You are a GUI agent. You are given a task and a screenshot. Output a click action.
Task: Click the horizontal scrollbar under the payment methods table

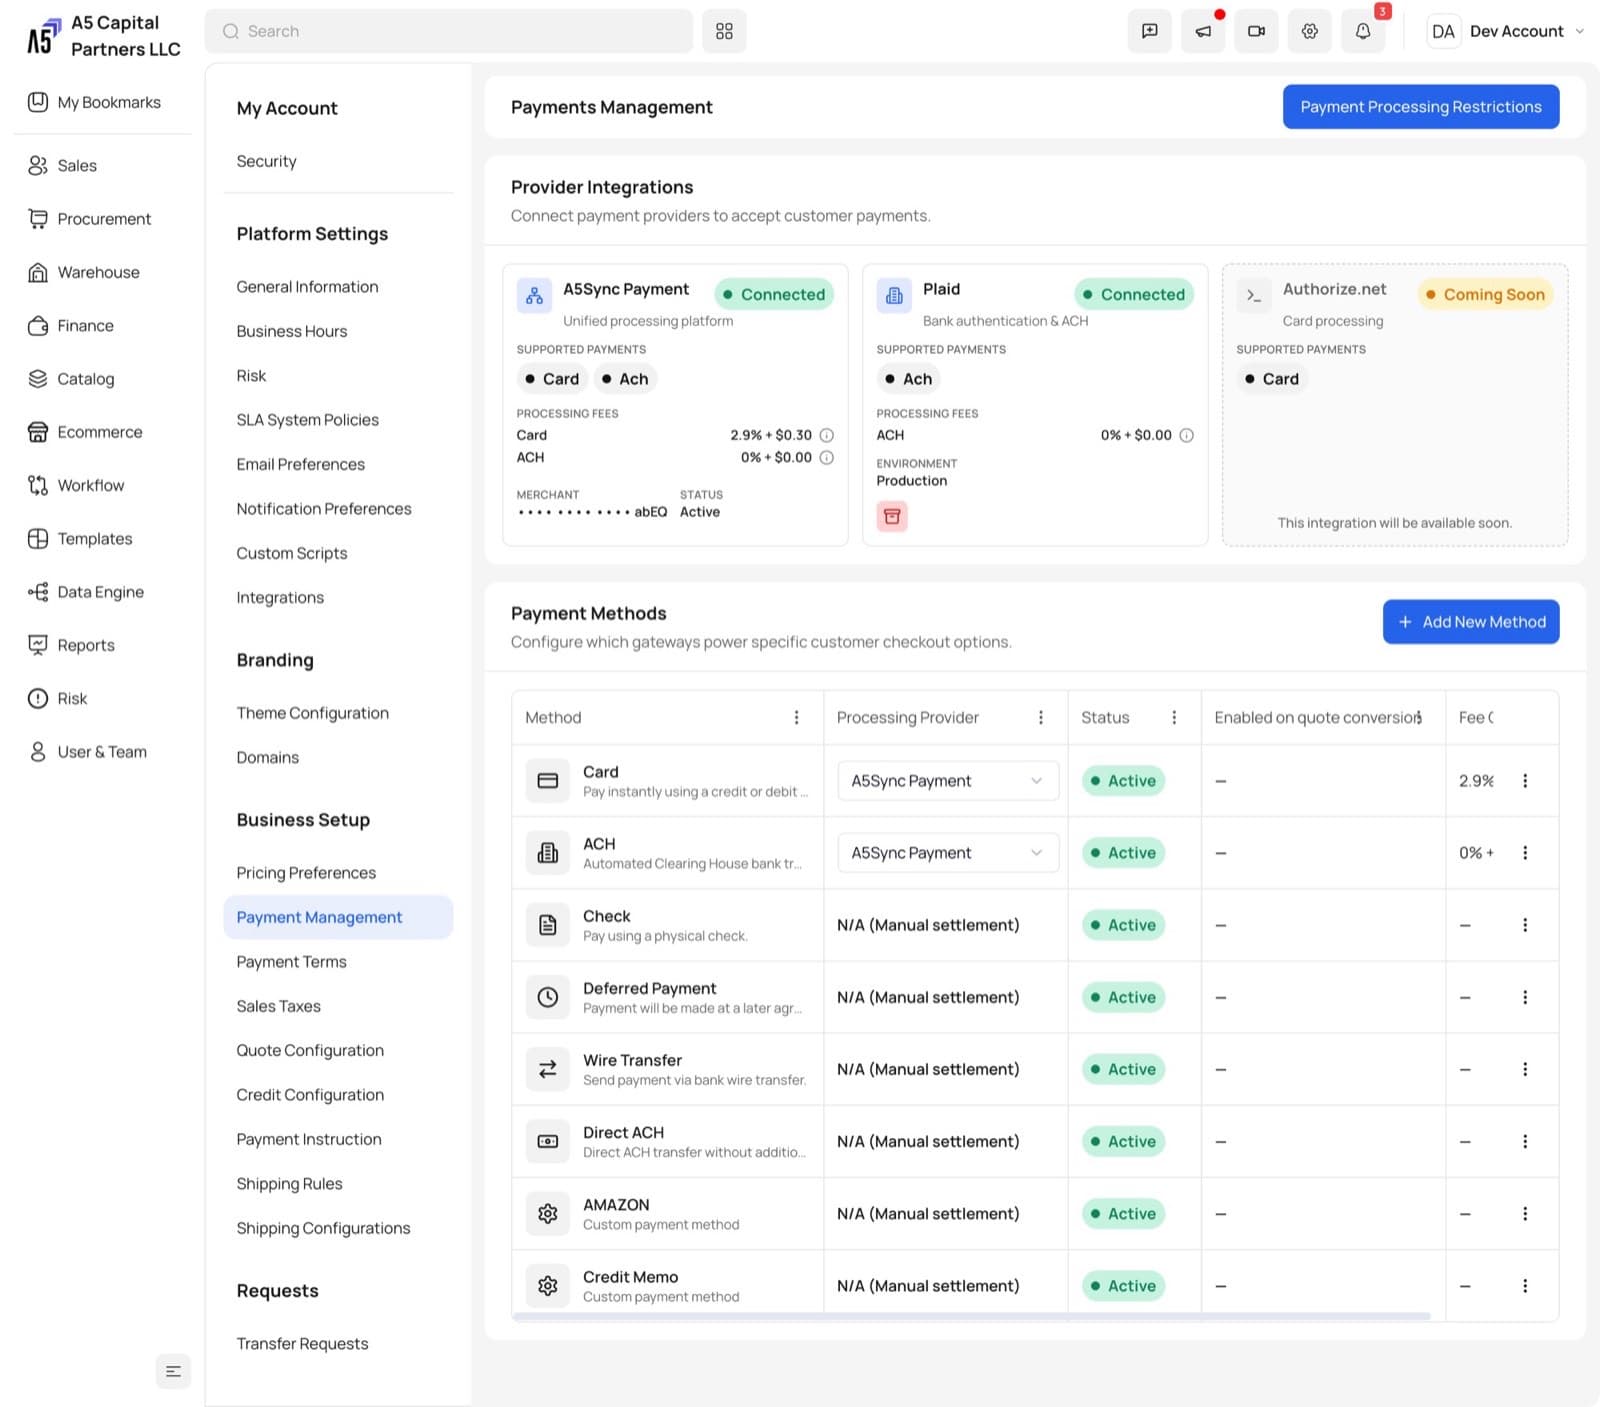pyautogui.click(x=971, y=1316)
